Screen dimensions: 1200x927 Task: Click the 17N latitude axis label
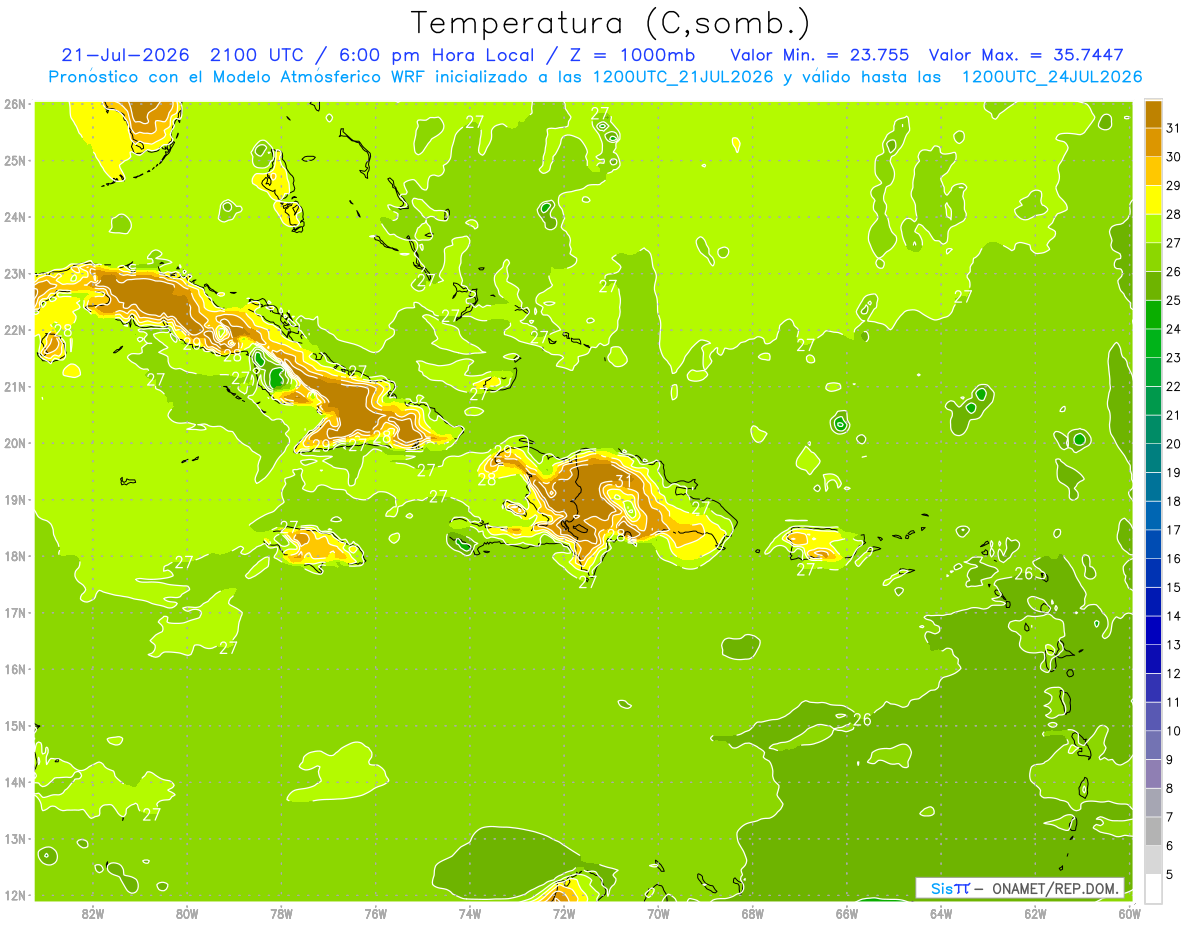tap(15, 613)
